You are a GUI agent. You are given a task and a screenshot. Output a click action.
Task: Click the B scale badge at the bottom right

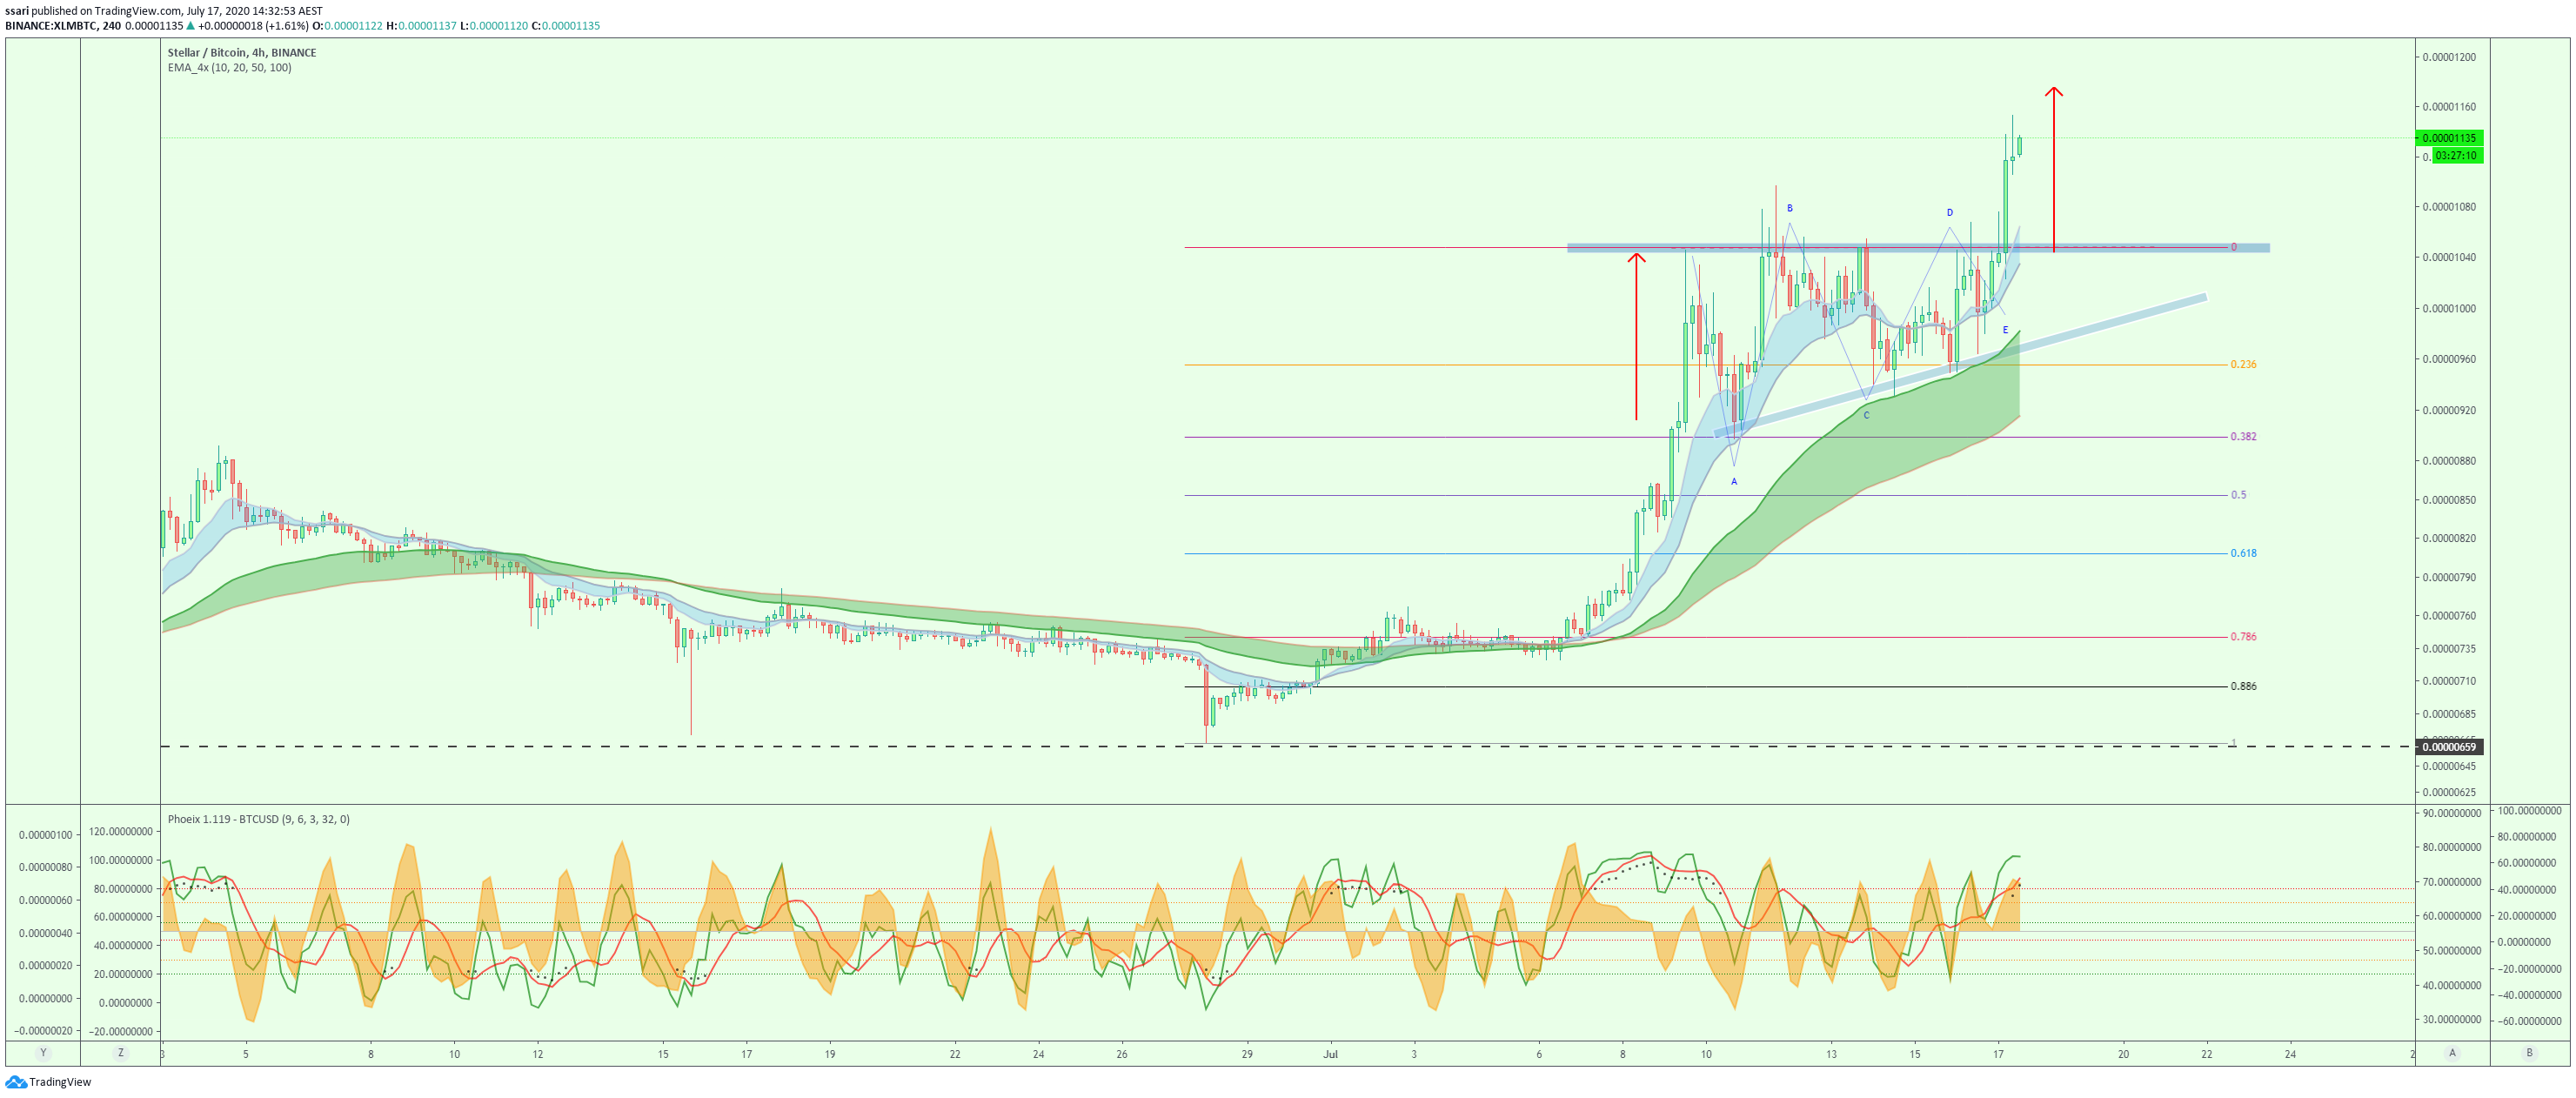tap(2530, 1053)
